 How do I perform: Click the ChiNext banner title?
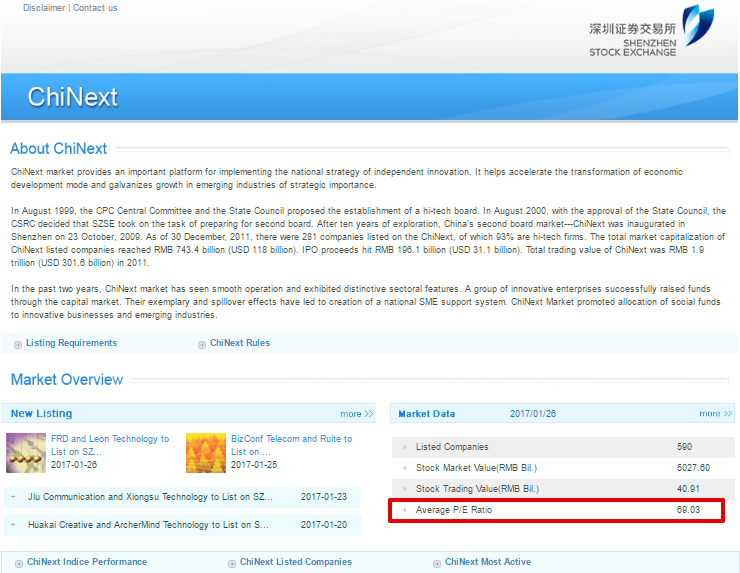click(73, 97)
